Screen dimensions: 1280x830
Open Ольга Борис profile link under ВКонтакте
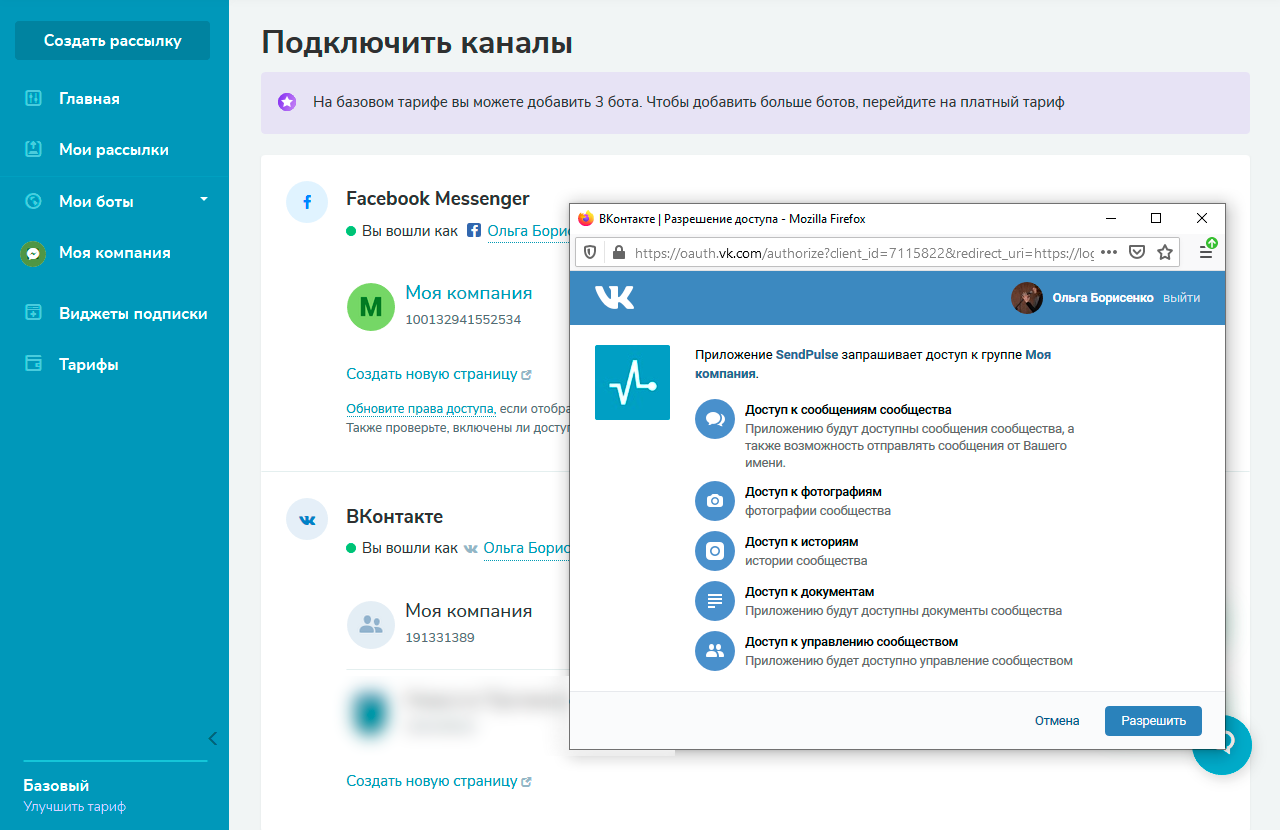(525, 548)
